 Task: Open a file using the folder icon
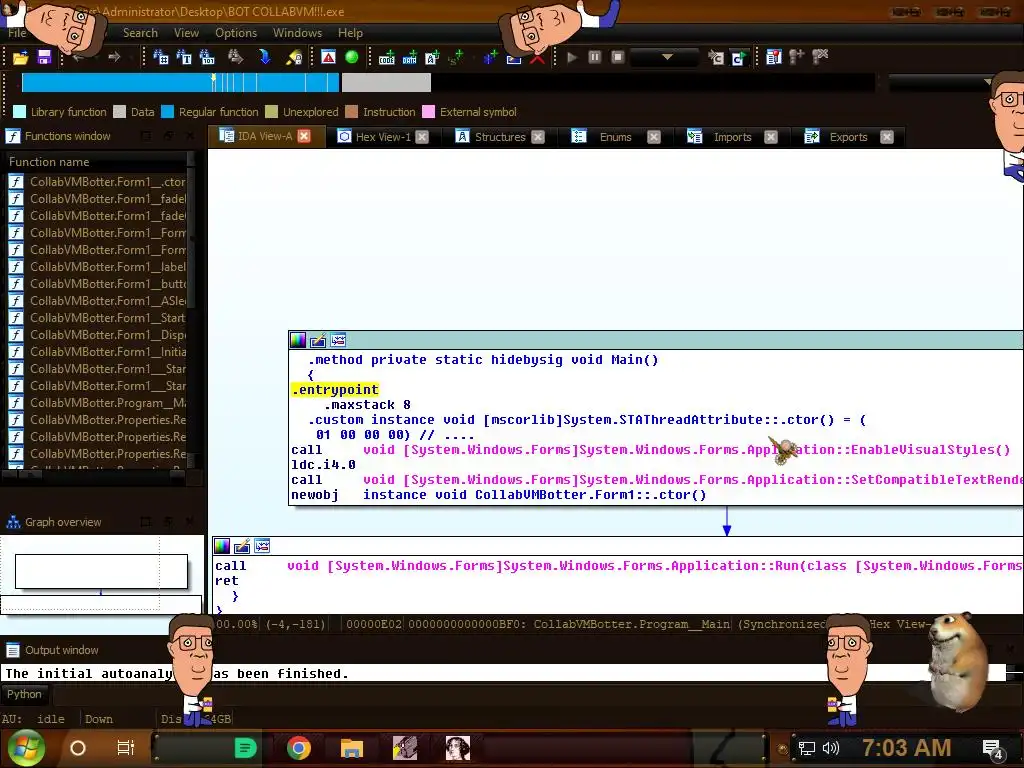(20, 57)
